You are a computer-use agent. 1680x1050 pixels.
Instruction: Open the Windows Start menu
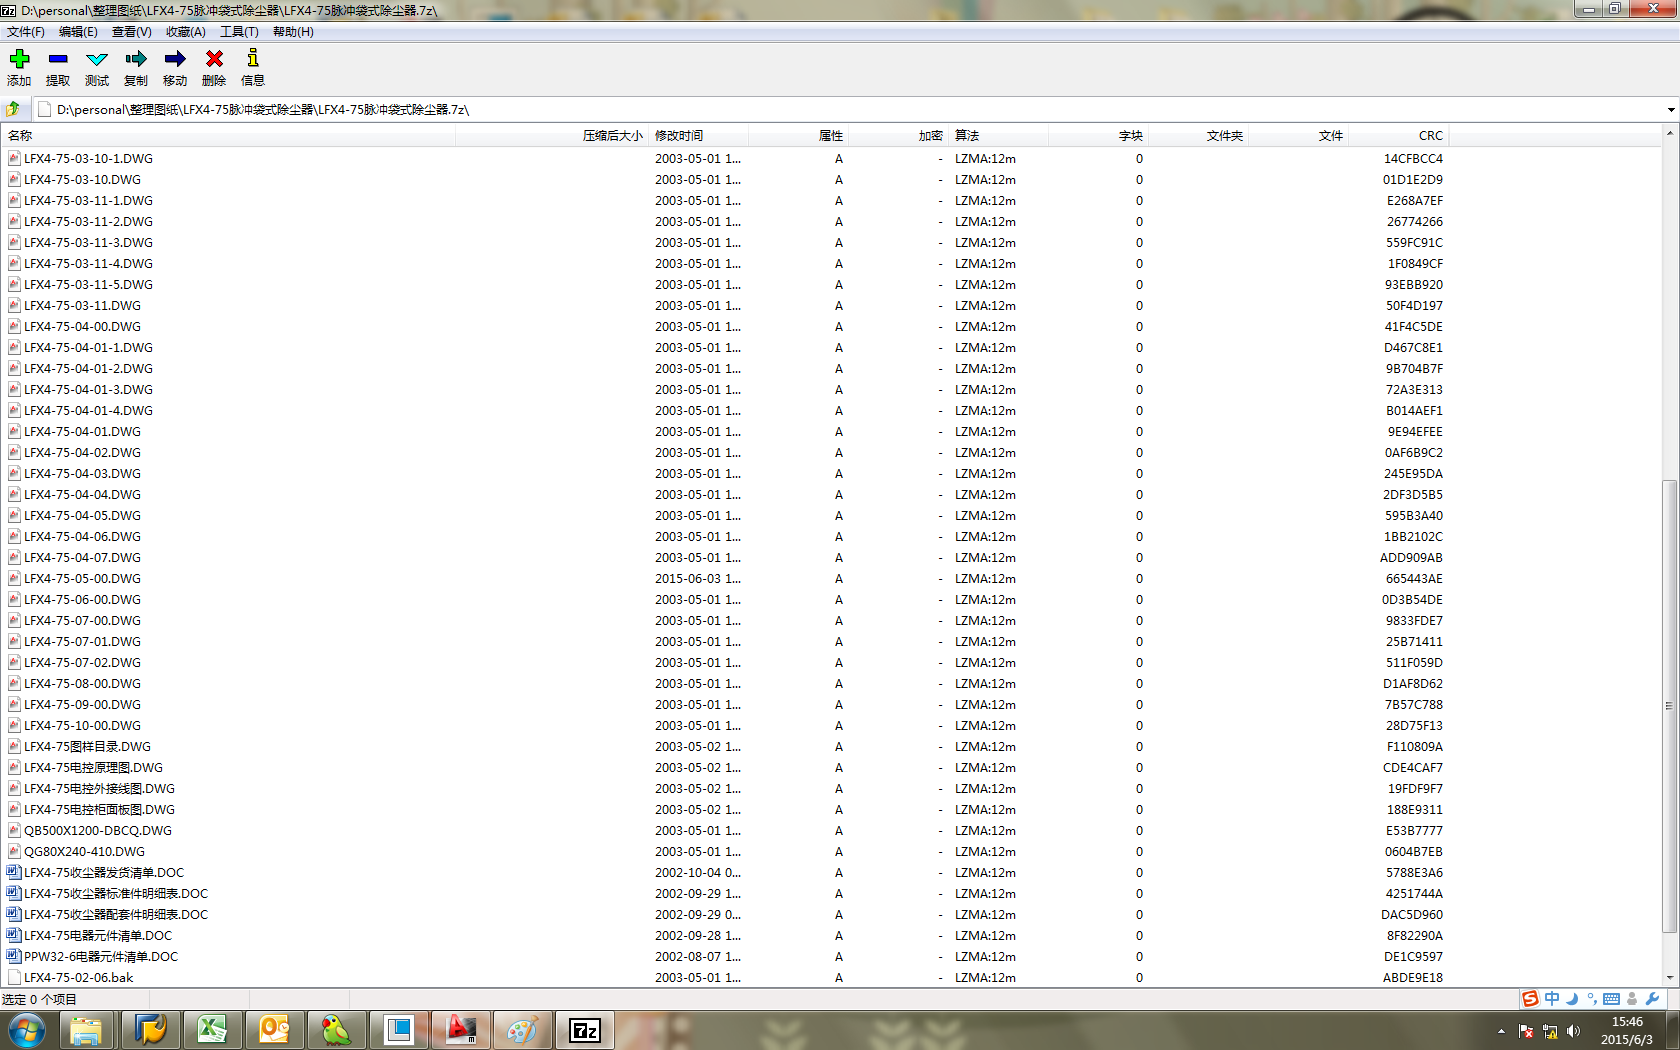[27, 1030]
